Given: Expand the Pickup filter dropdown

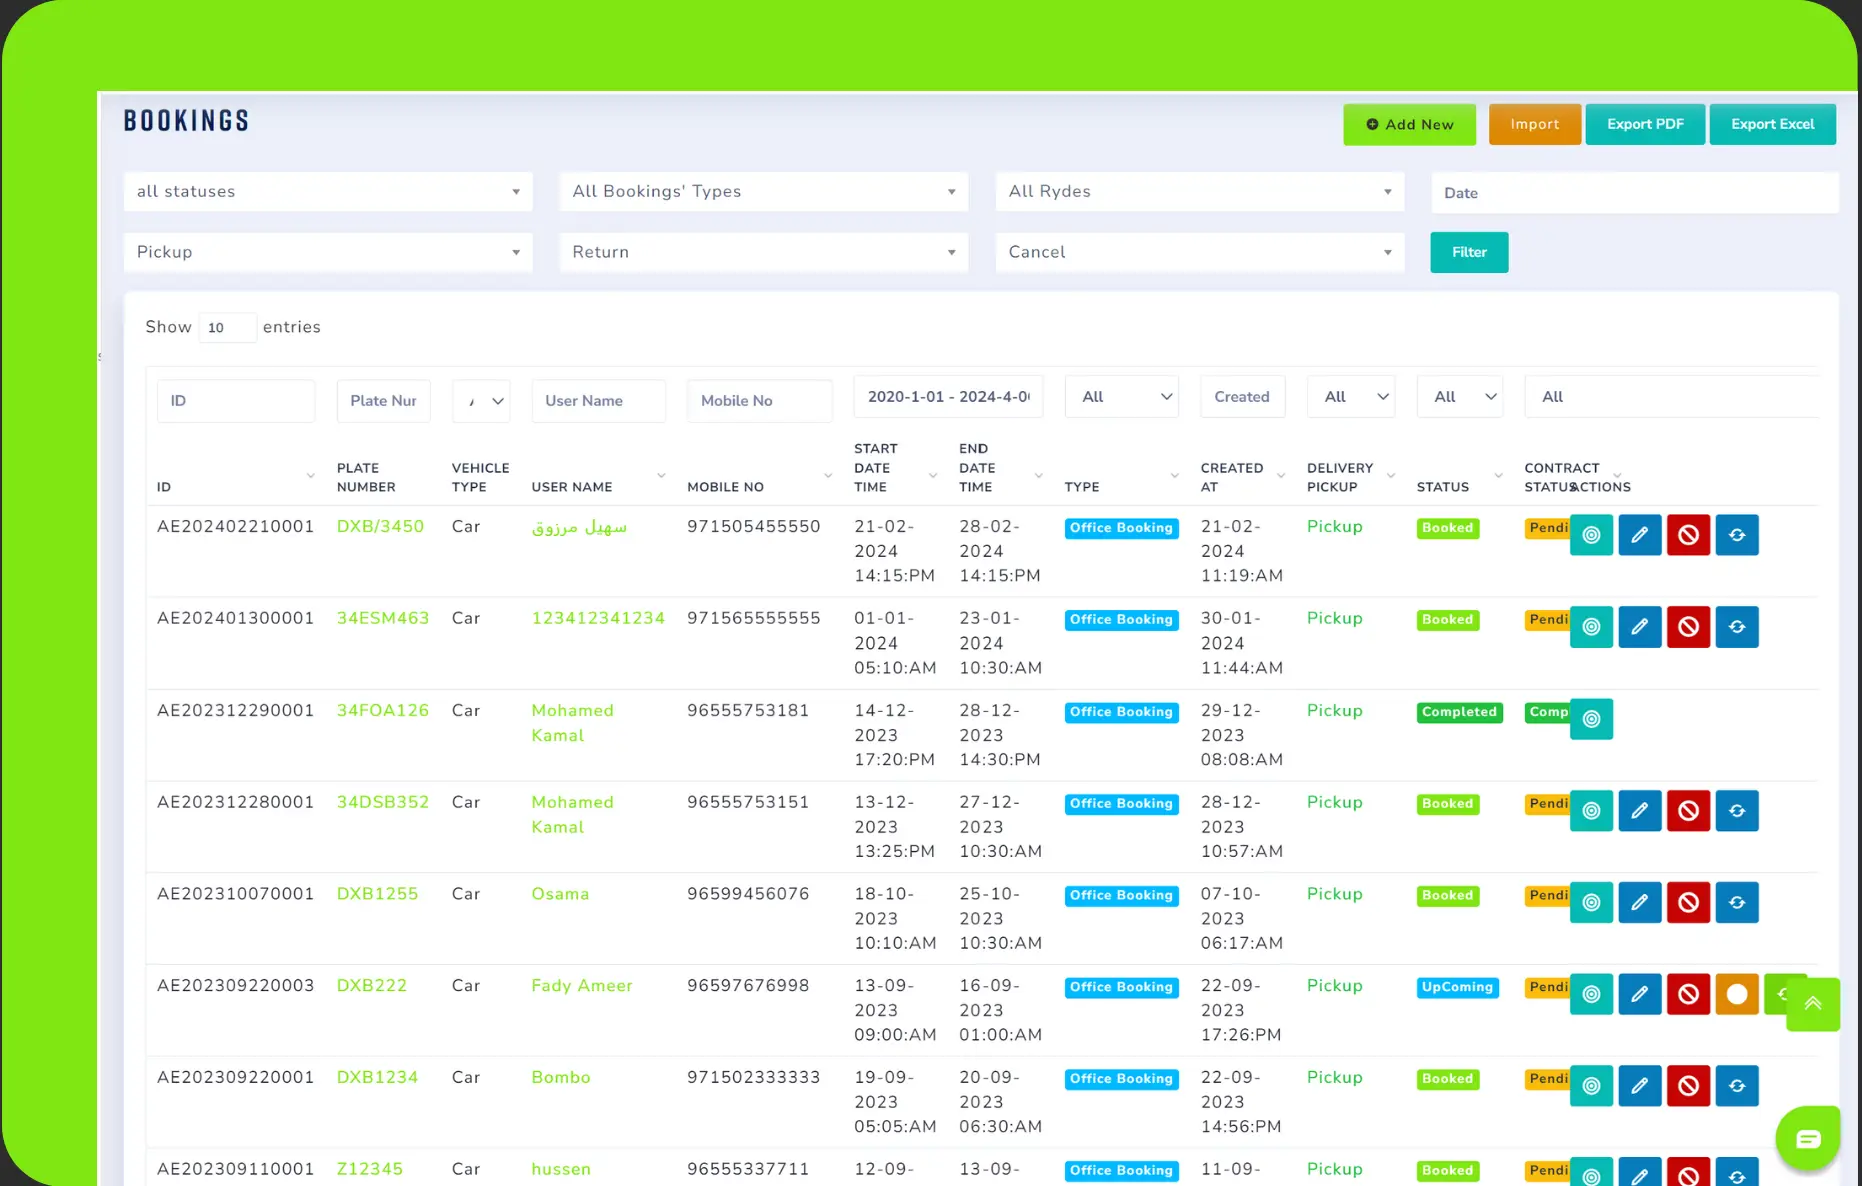Looking at the screenshot, I should tap(328, 253).
